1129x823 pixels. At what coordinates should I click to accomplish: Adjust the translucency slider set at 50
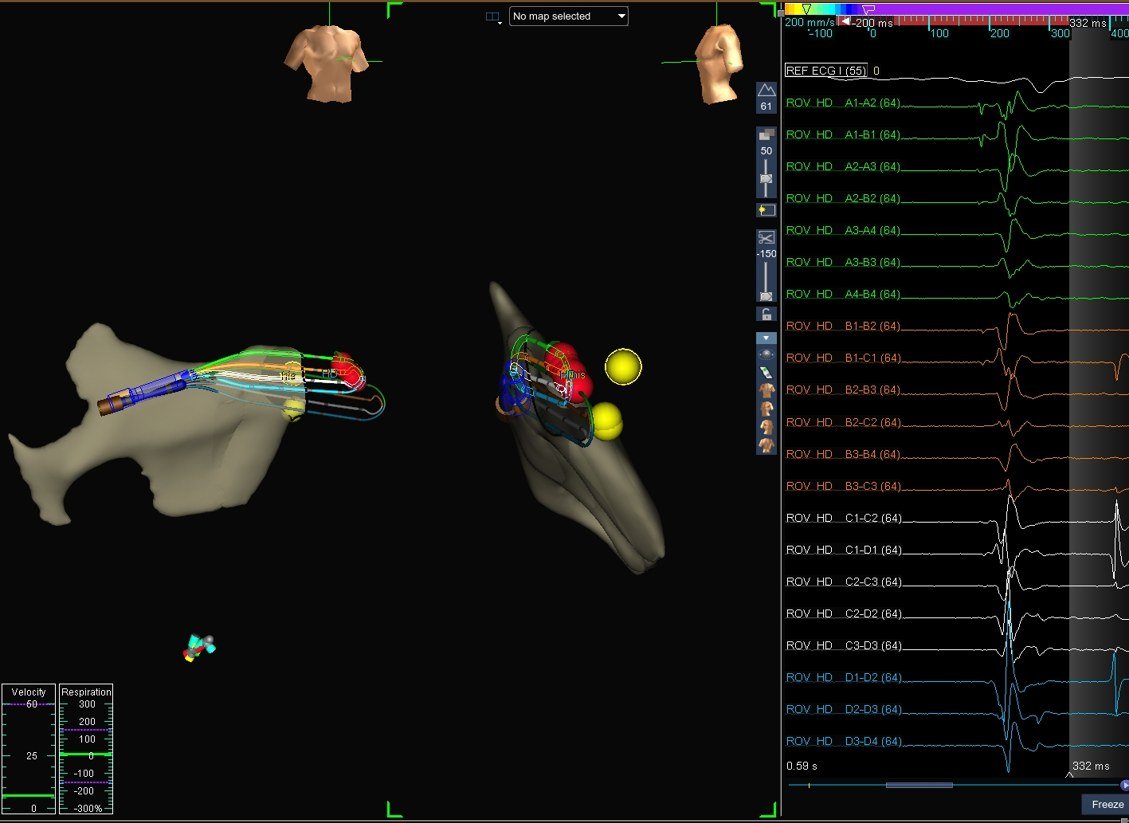(766, 178)
